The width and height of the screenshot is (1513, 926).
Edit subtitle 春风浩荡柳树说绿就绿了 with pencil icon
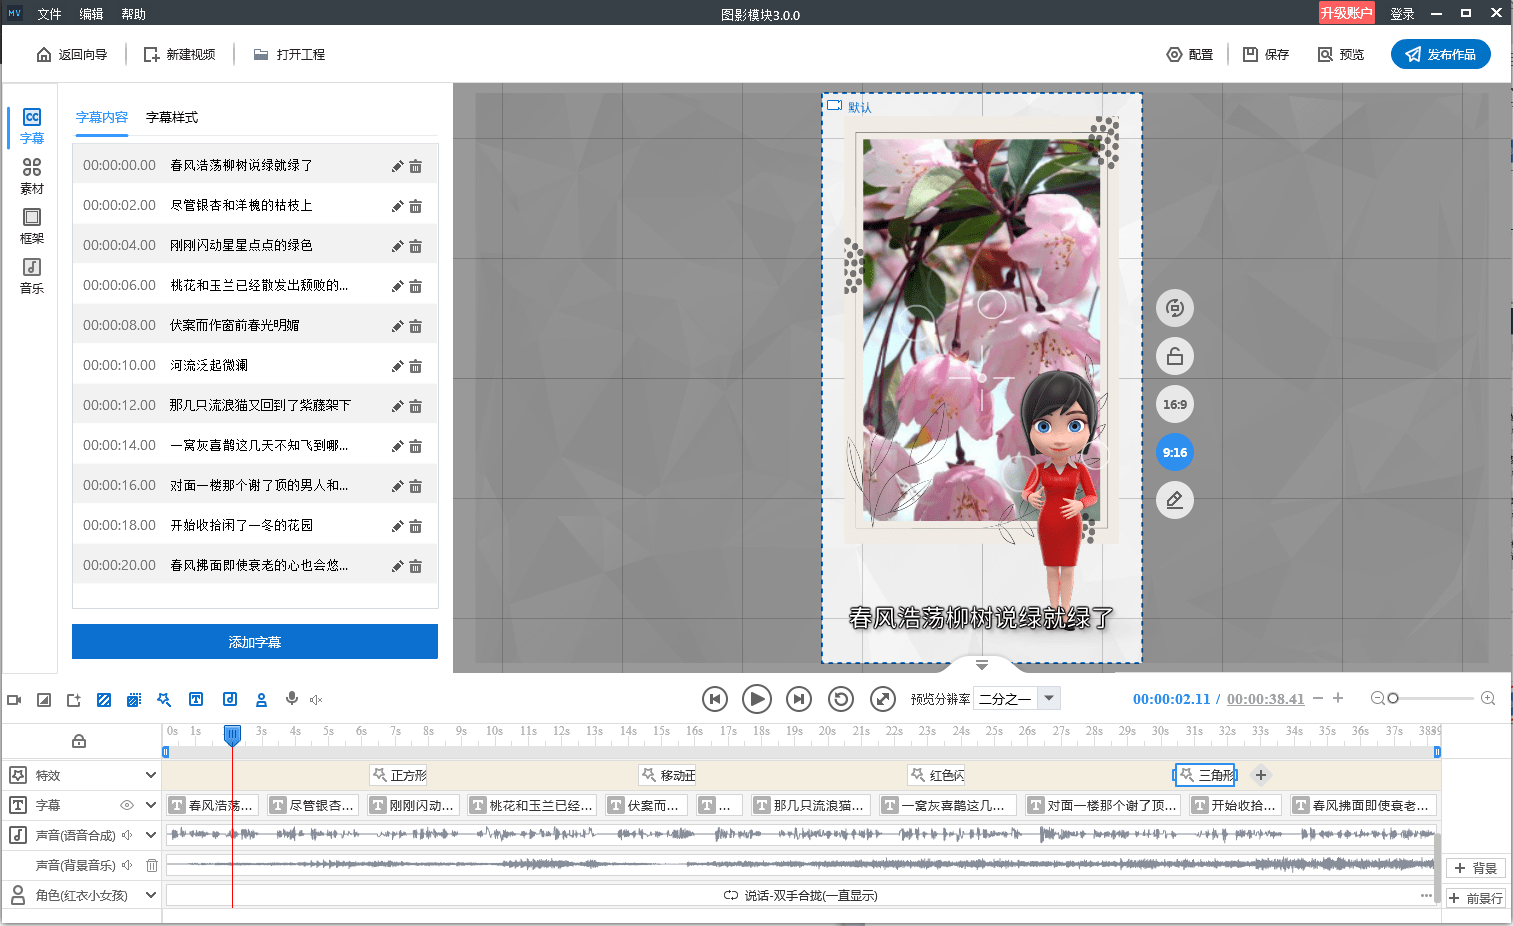coord(397,166)
